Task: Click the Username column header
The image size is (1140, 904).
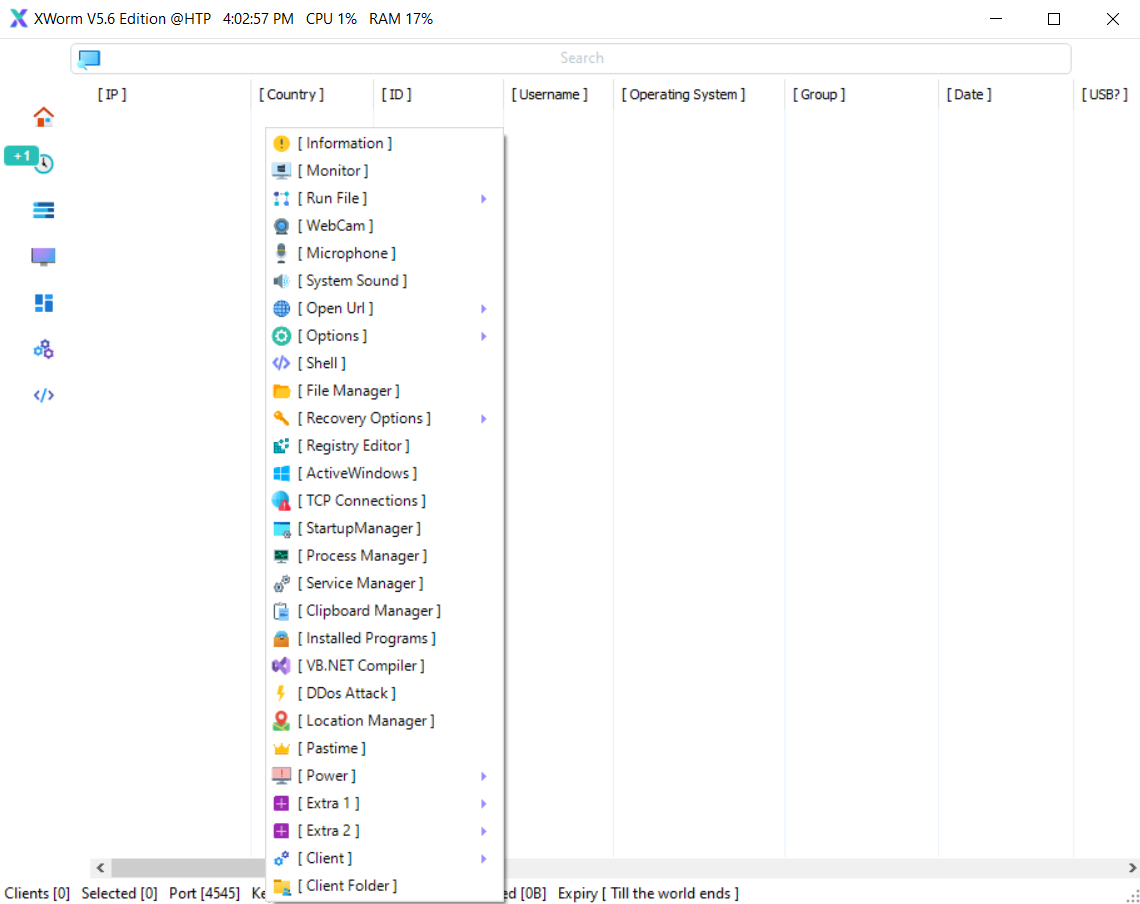Action: coord(549,95)
